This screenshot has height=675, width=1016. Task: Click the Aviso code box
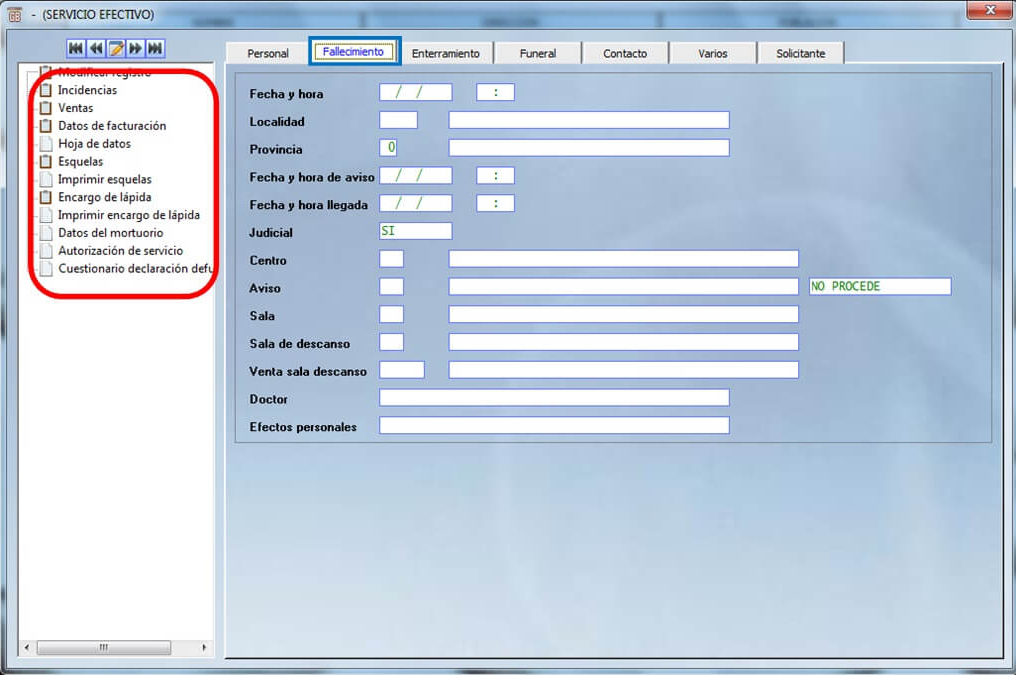tap(391, 287)
